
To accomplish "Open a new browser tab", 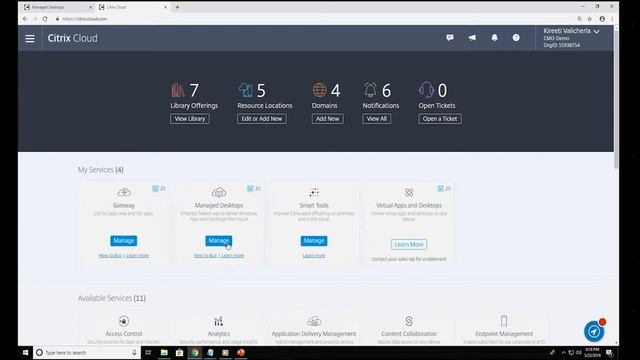I will (x=177, y=7).
